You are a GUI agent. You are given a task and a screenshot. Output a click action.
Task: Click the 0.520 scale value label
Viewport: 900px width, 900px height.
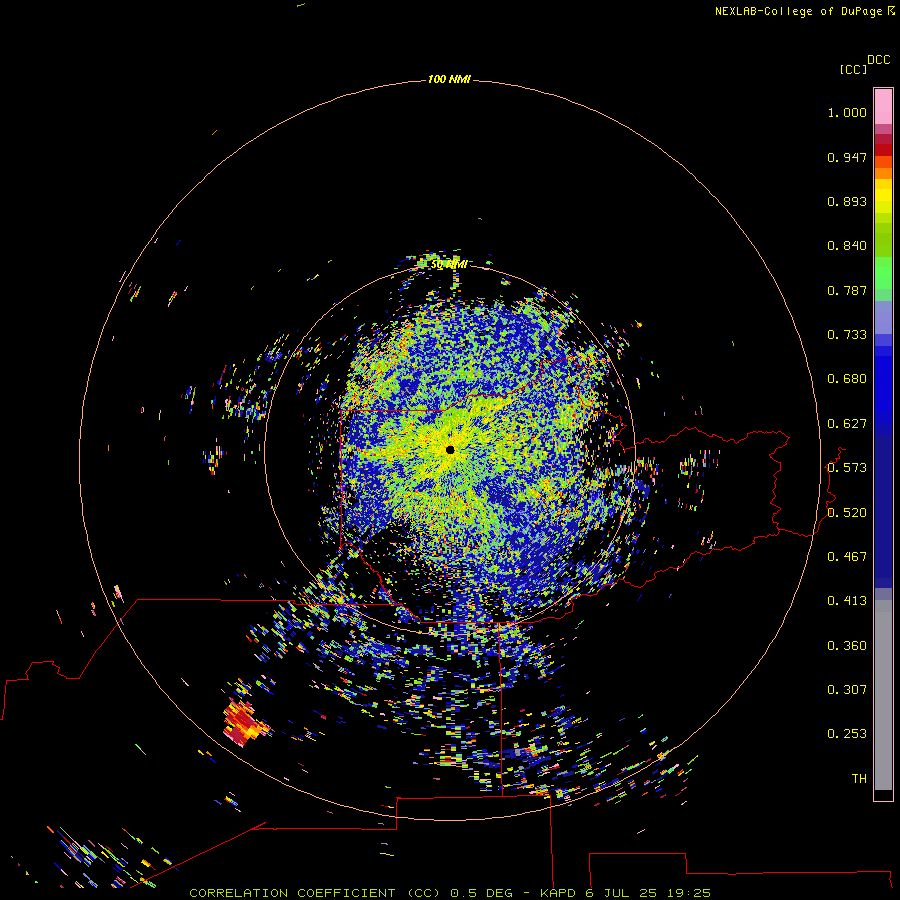click(847, 513)
